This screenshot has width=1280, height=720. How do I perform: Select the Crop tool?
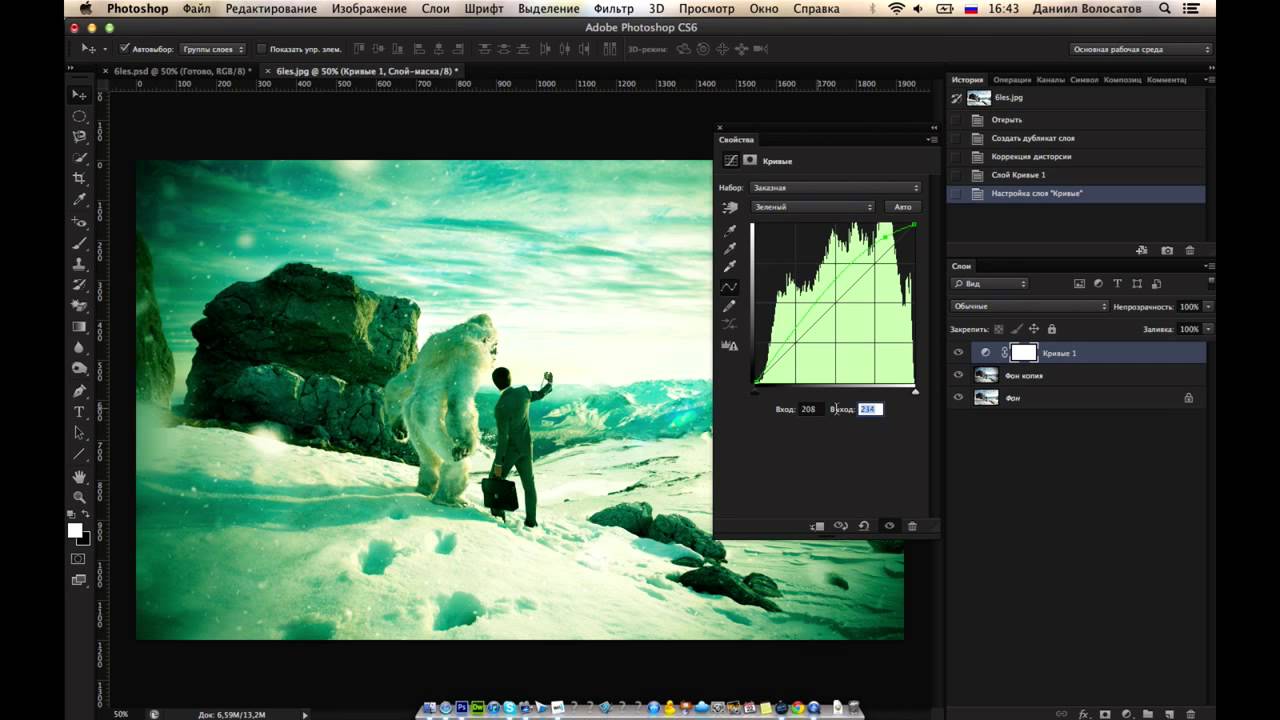tap(78, 179)
